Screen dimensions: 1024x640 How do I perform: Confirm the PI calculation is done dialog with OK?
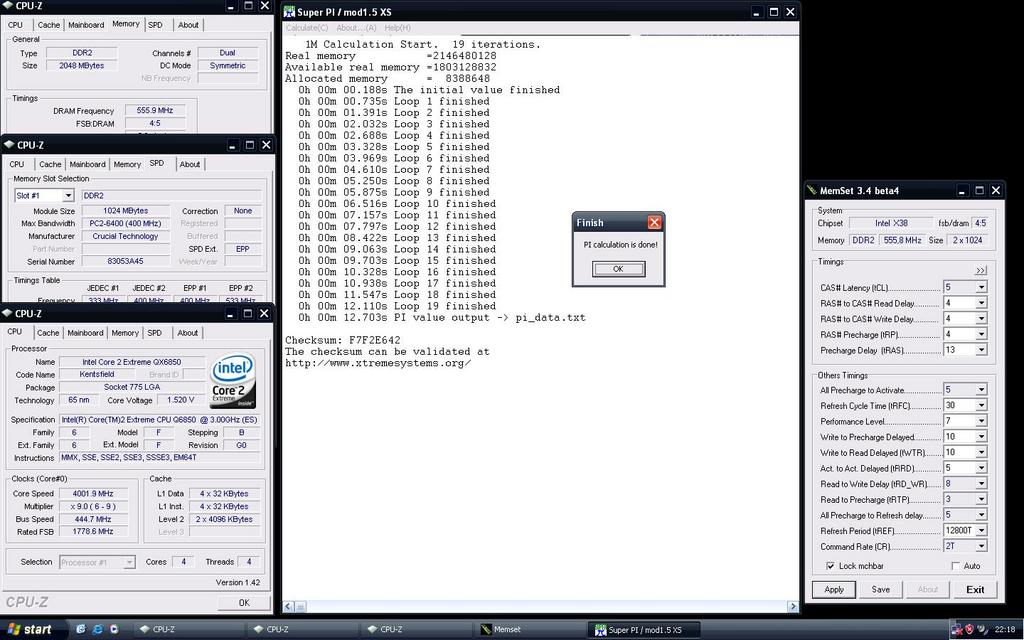(618, 269)
